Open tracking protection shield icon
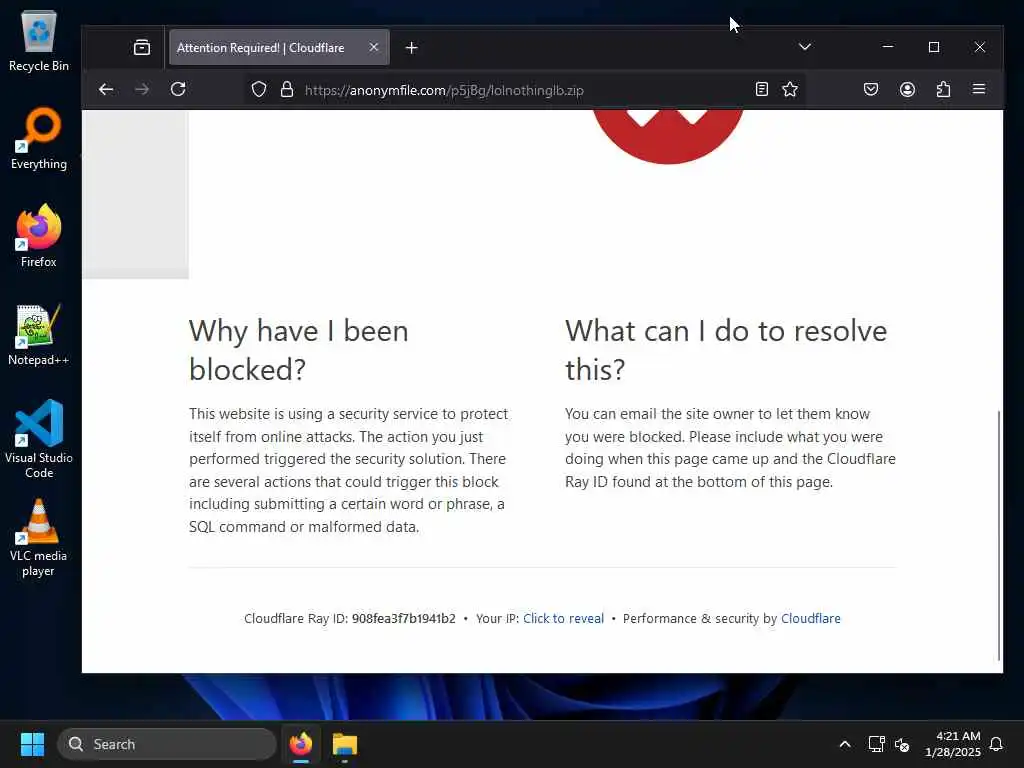 coord(259,89)
